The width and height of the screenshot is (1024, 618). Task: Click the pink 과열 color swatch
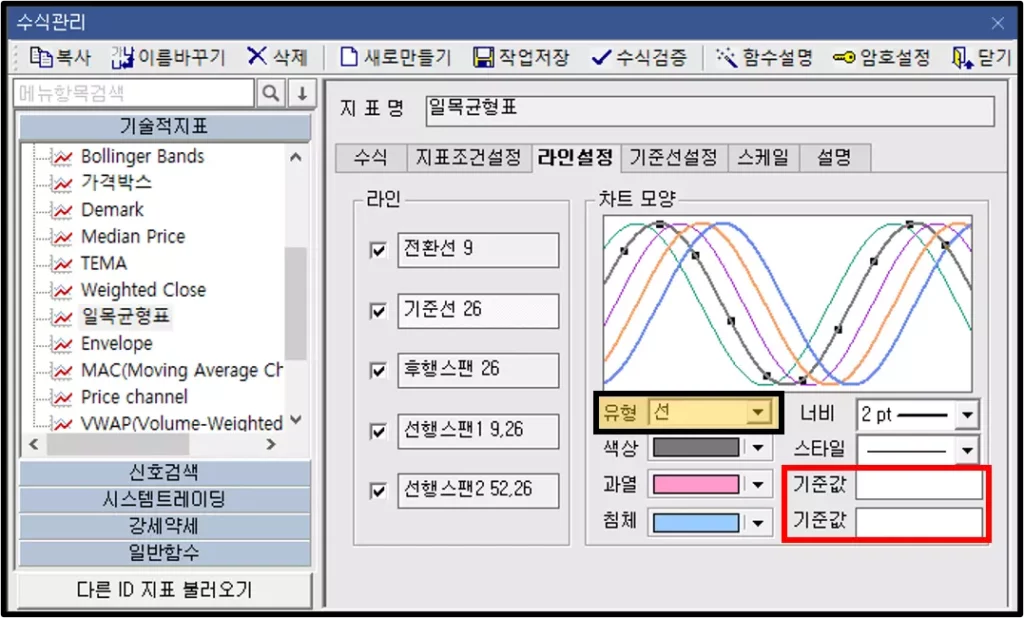click(x=696, y=485)
